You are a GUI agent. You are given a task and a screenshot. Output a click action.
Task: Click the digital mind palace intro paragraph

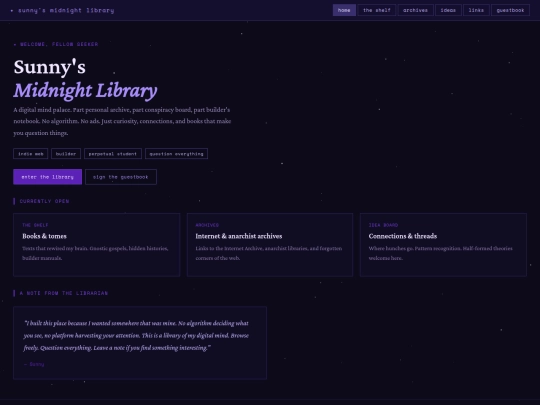pyautogui.click(x=122, y=121)
